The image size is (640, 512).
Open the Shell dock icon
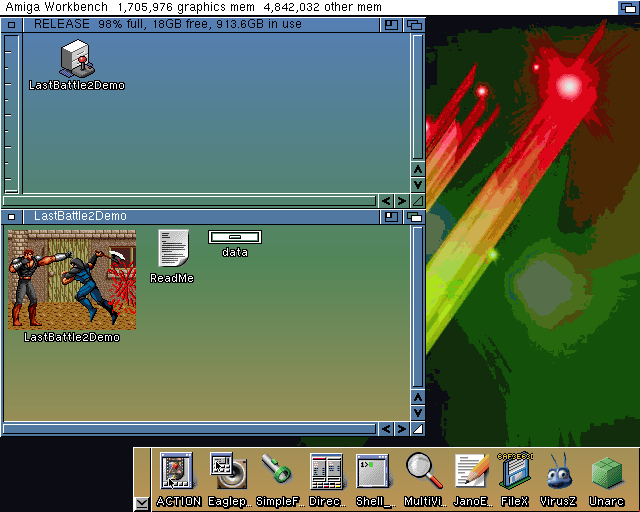(372, 471)
